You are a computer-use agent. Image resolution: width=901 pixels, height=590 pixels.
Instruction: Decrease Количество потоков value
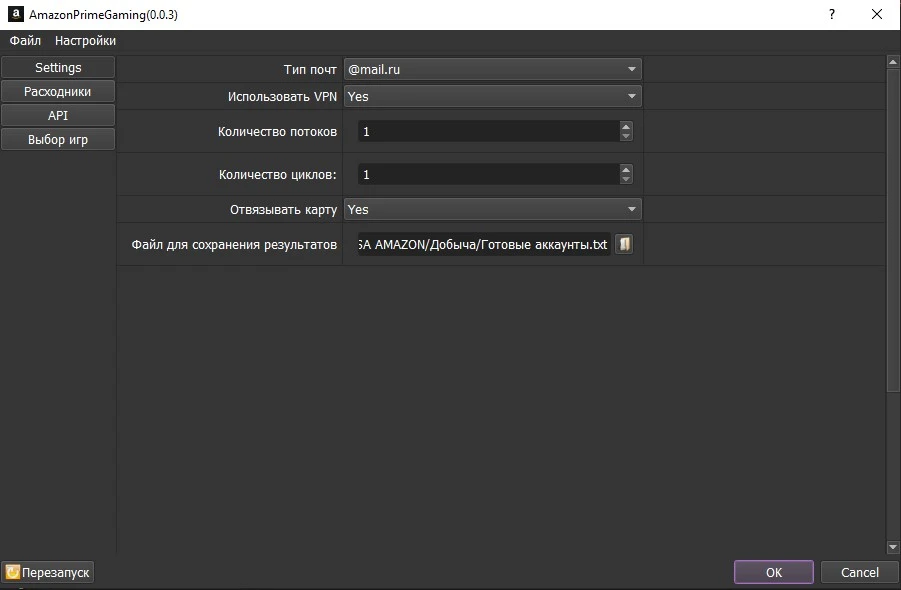pyautogui.click(x=626, y=136)
